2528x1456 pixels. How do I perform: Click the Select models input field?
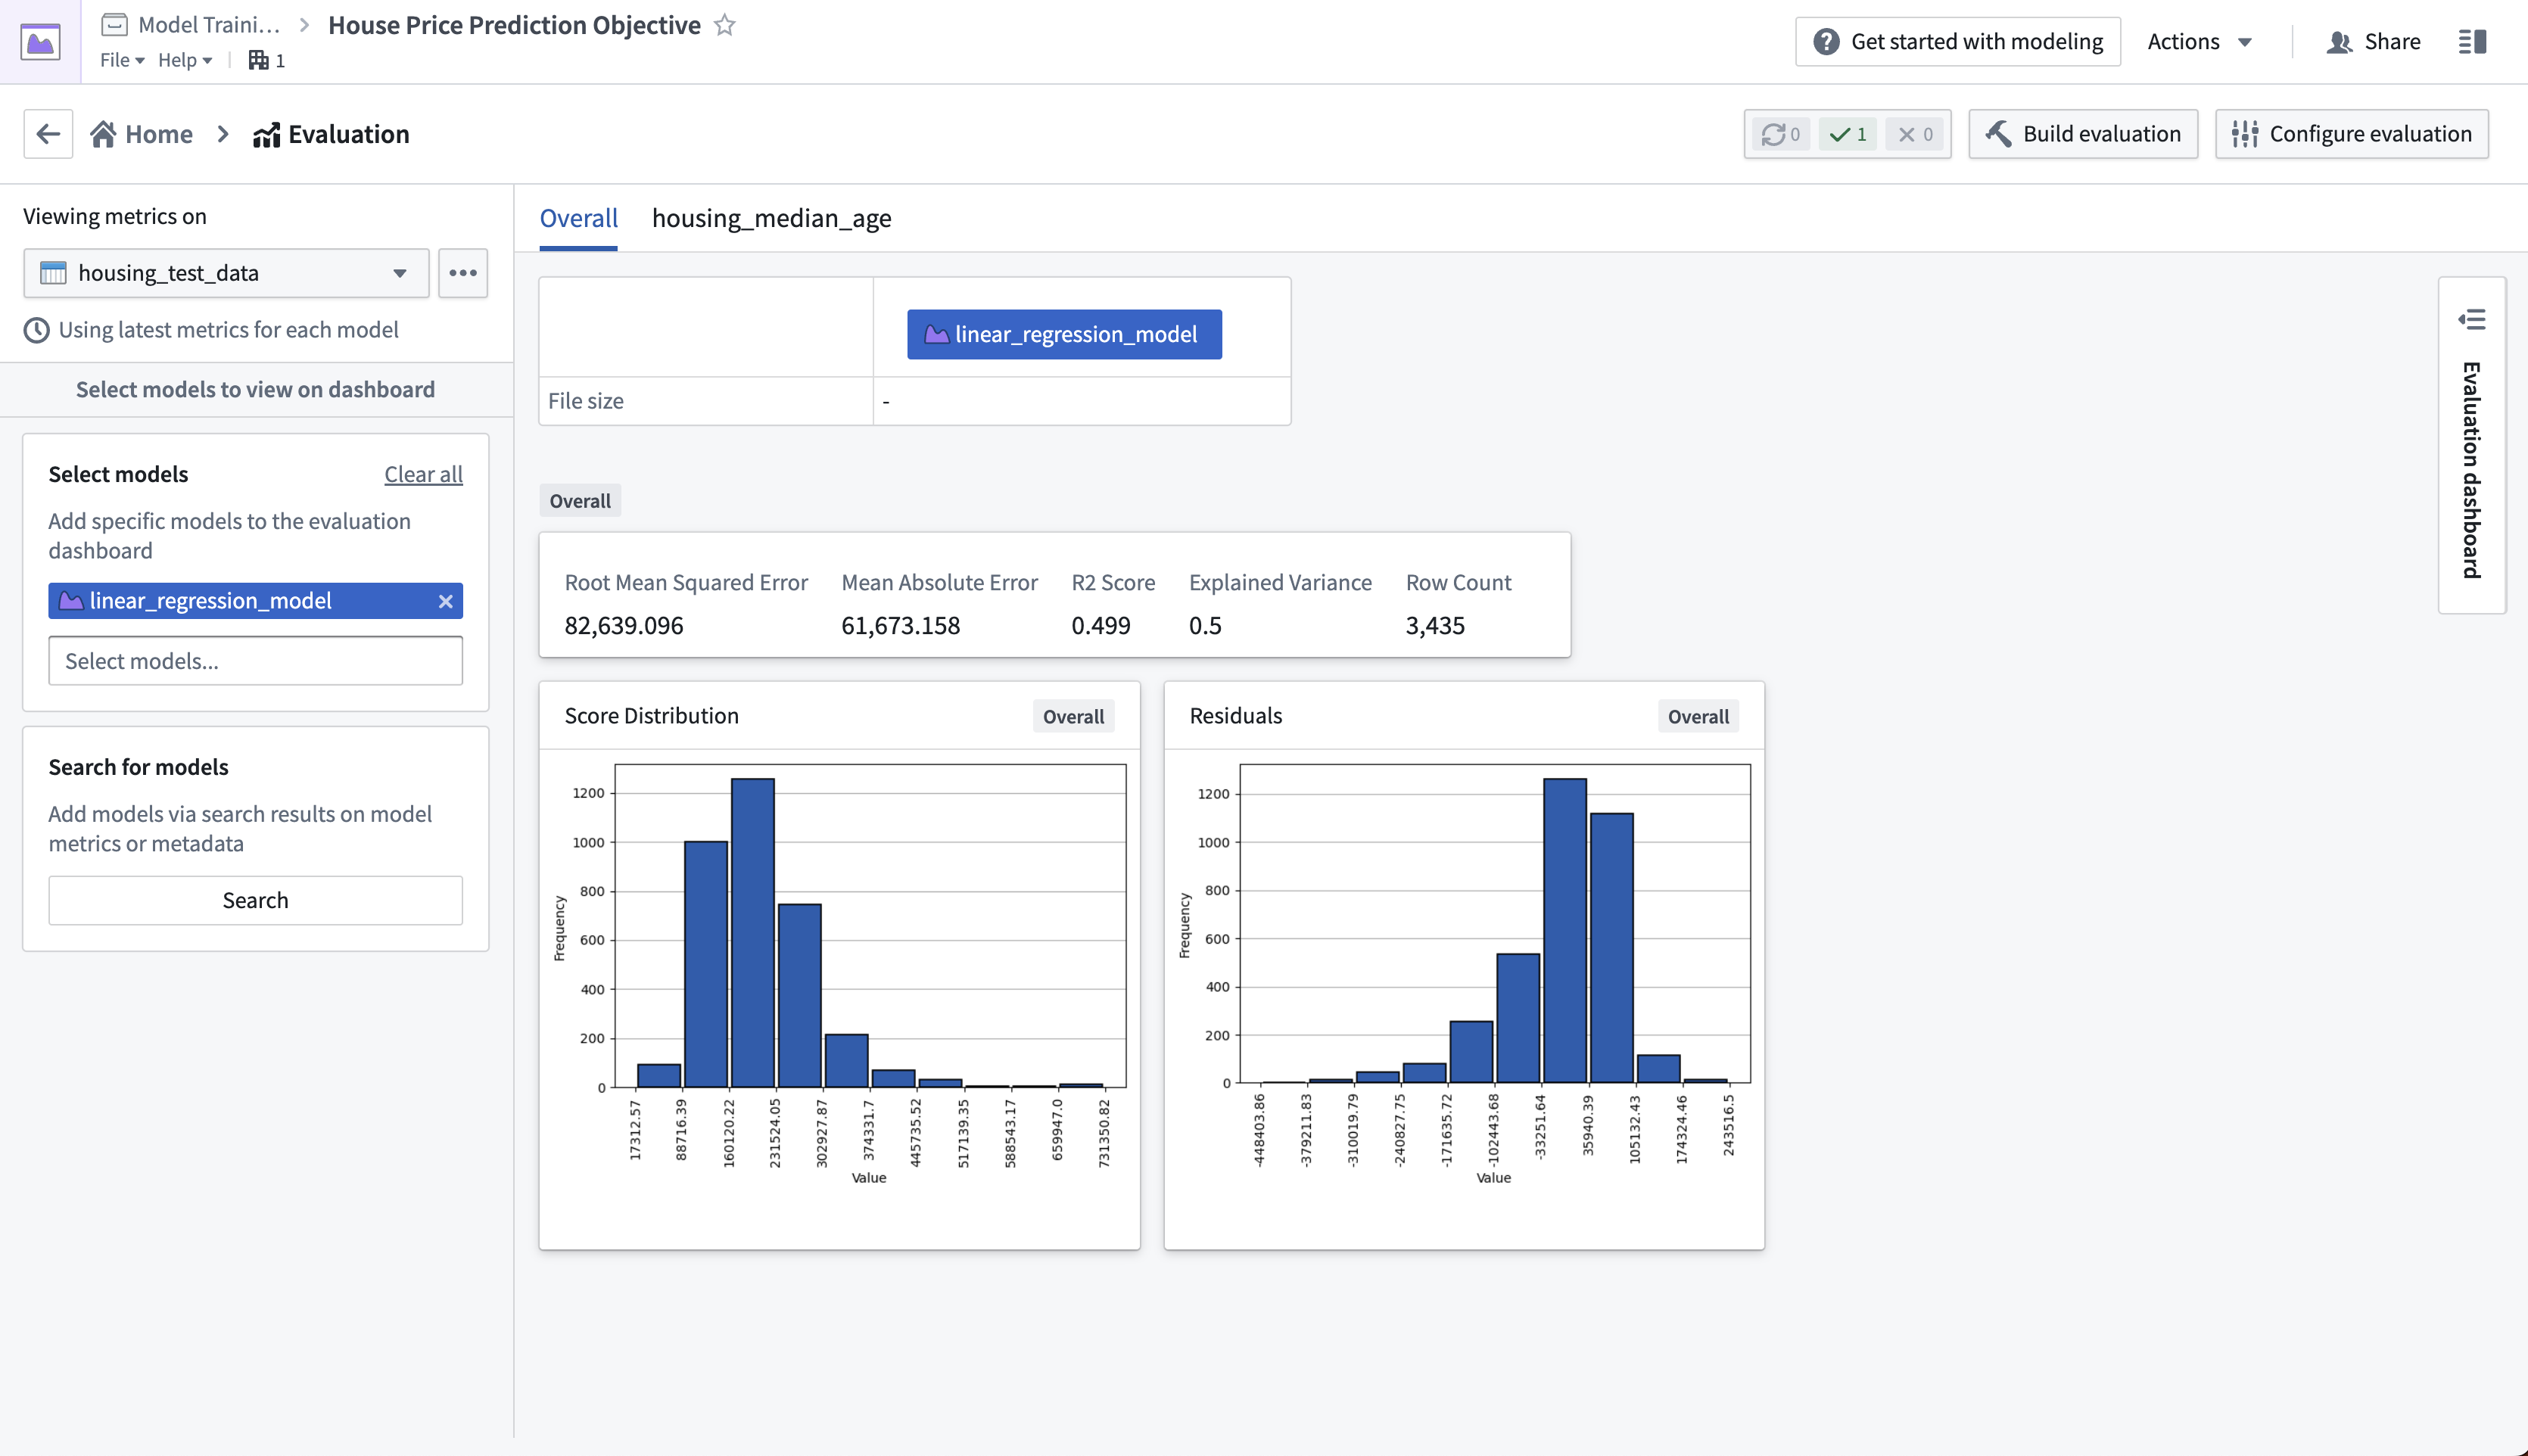point(256,661)
